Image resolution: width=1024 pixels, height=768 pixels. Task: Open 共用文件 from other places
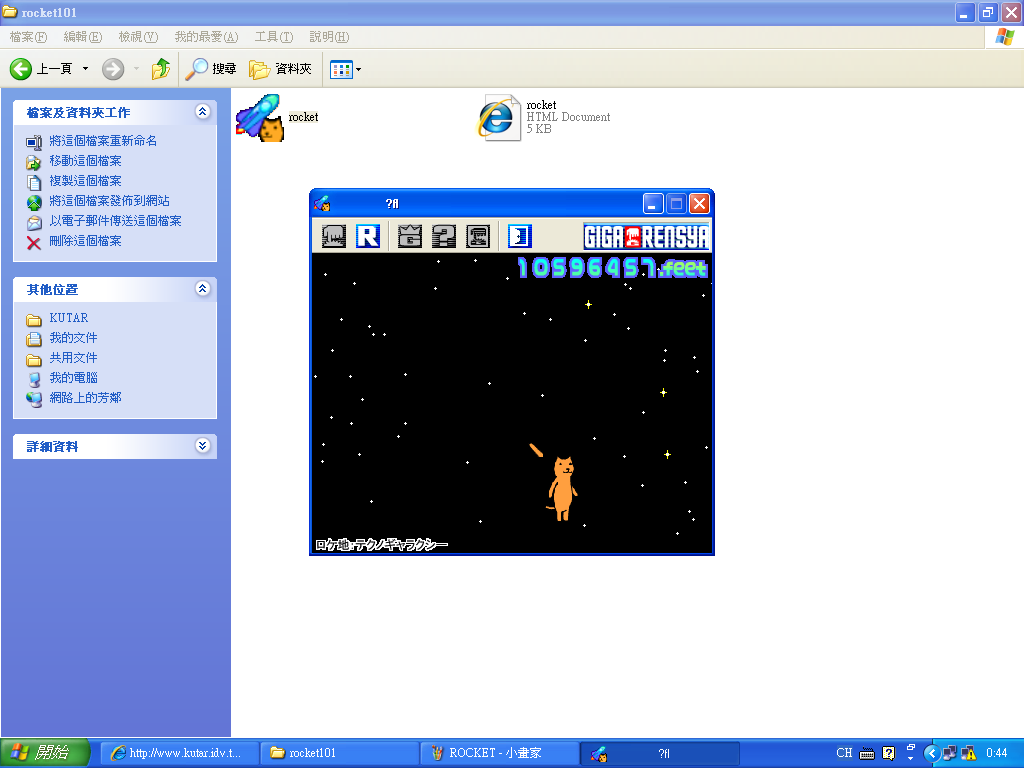[73, 358]
